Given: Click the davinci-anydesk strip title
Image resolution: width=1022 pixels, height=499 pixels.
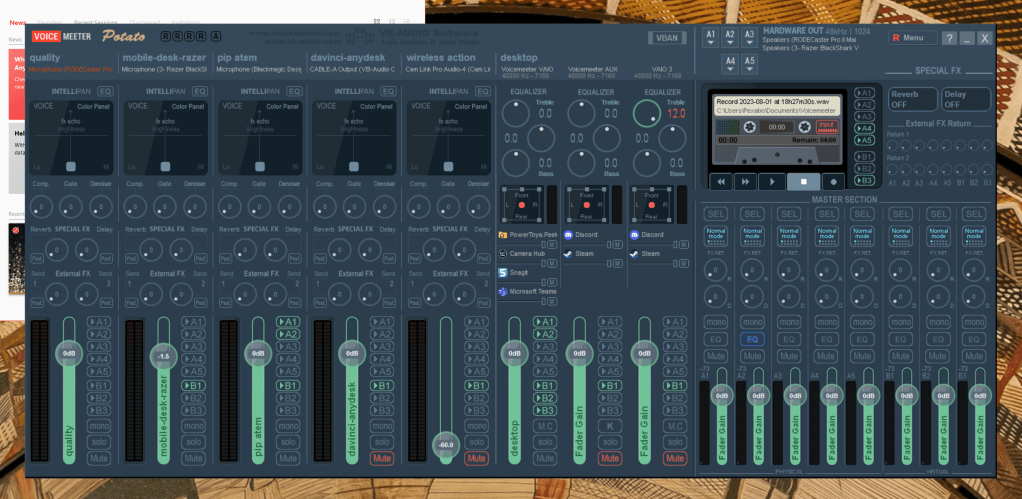Looking at the screenshot, I should [348, 57].
